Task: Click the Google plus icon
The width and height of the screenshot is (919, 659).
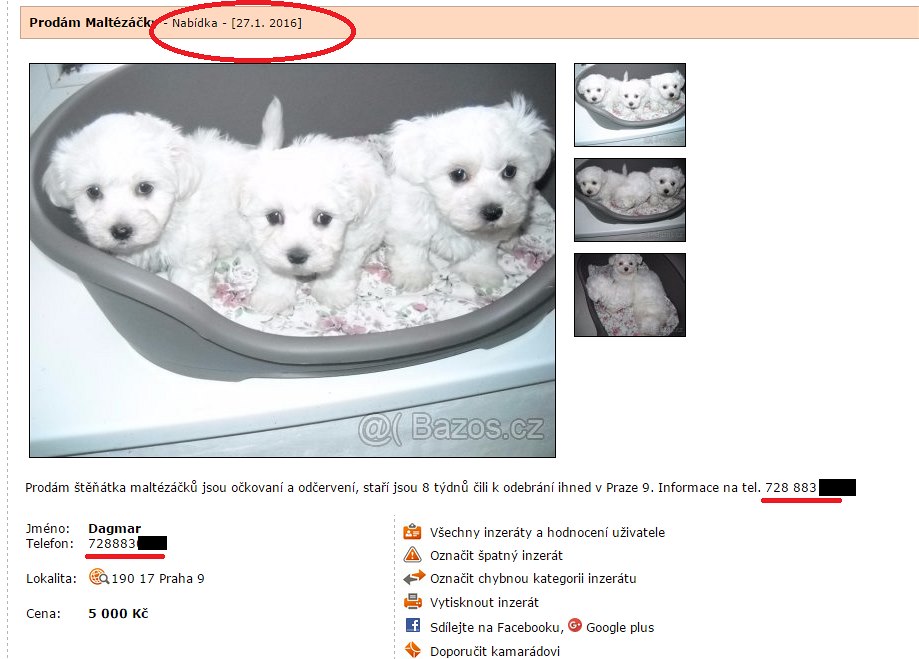Action: [x=575, y=626]
